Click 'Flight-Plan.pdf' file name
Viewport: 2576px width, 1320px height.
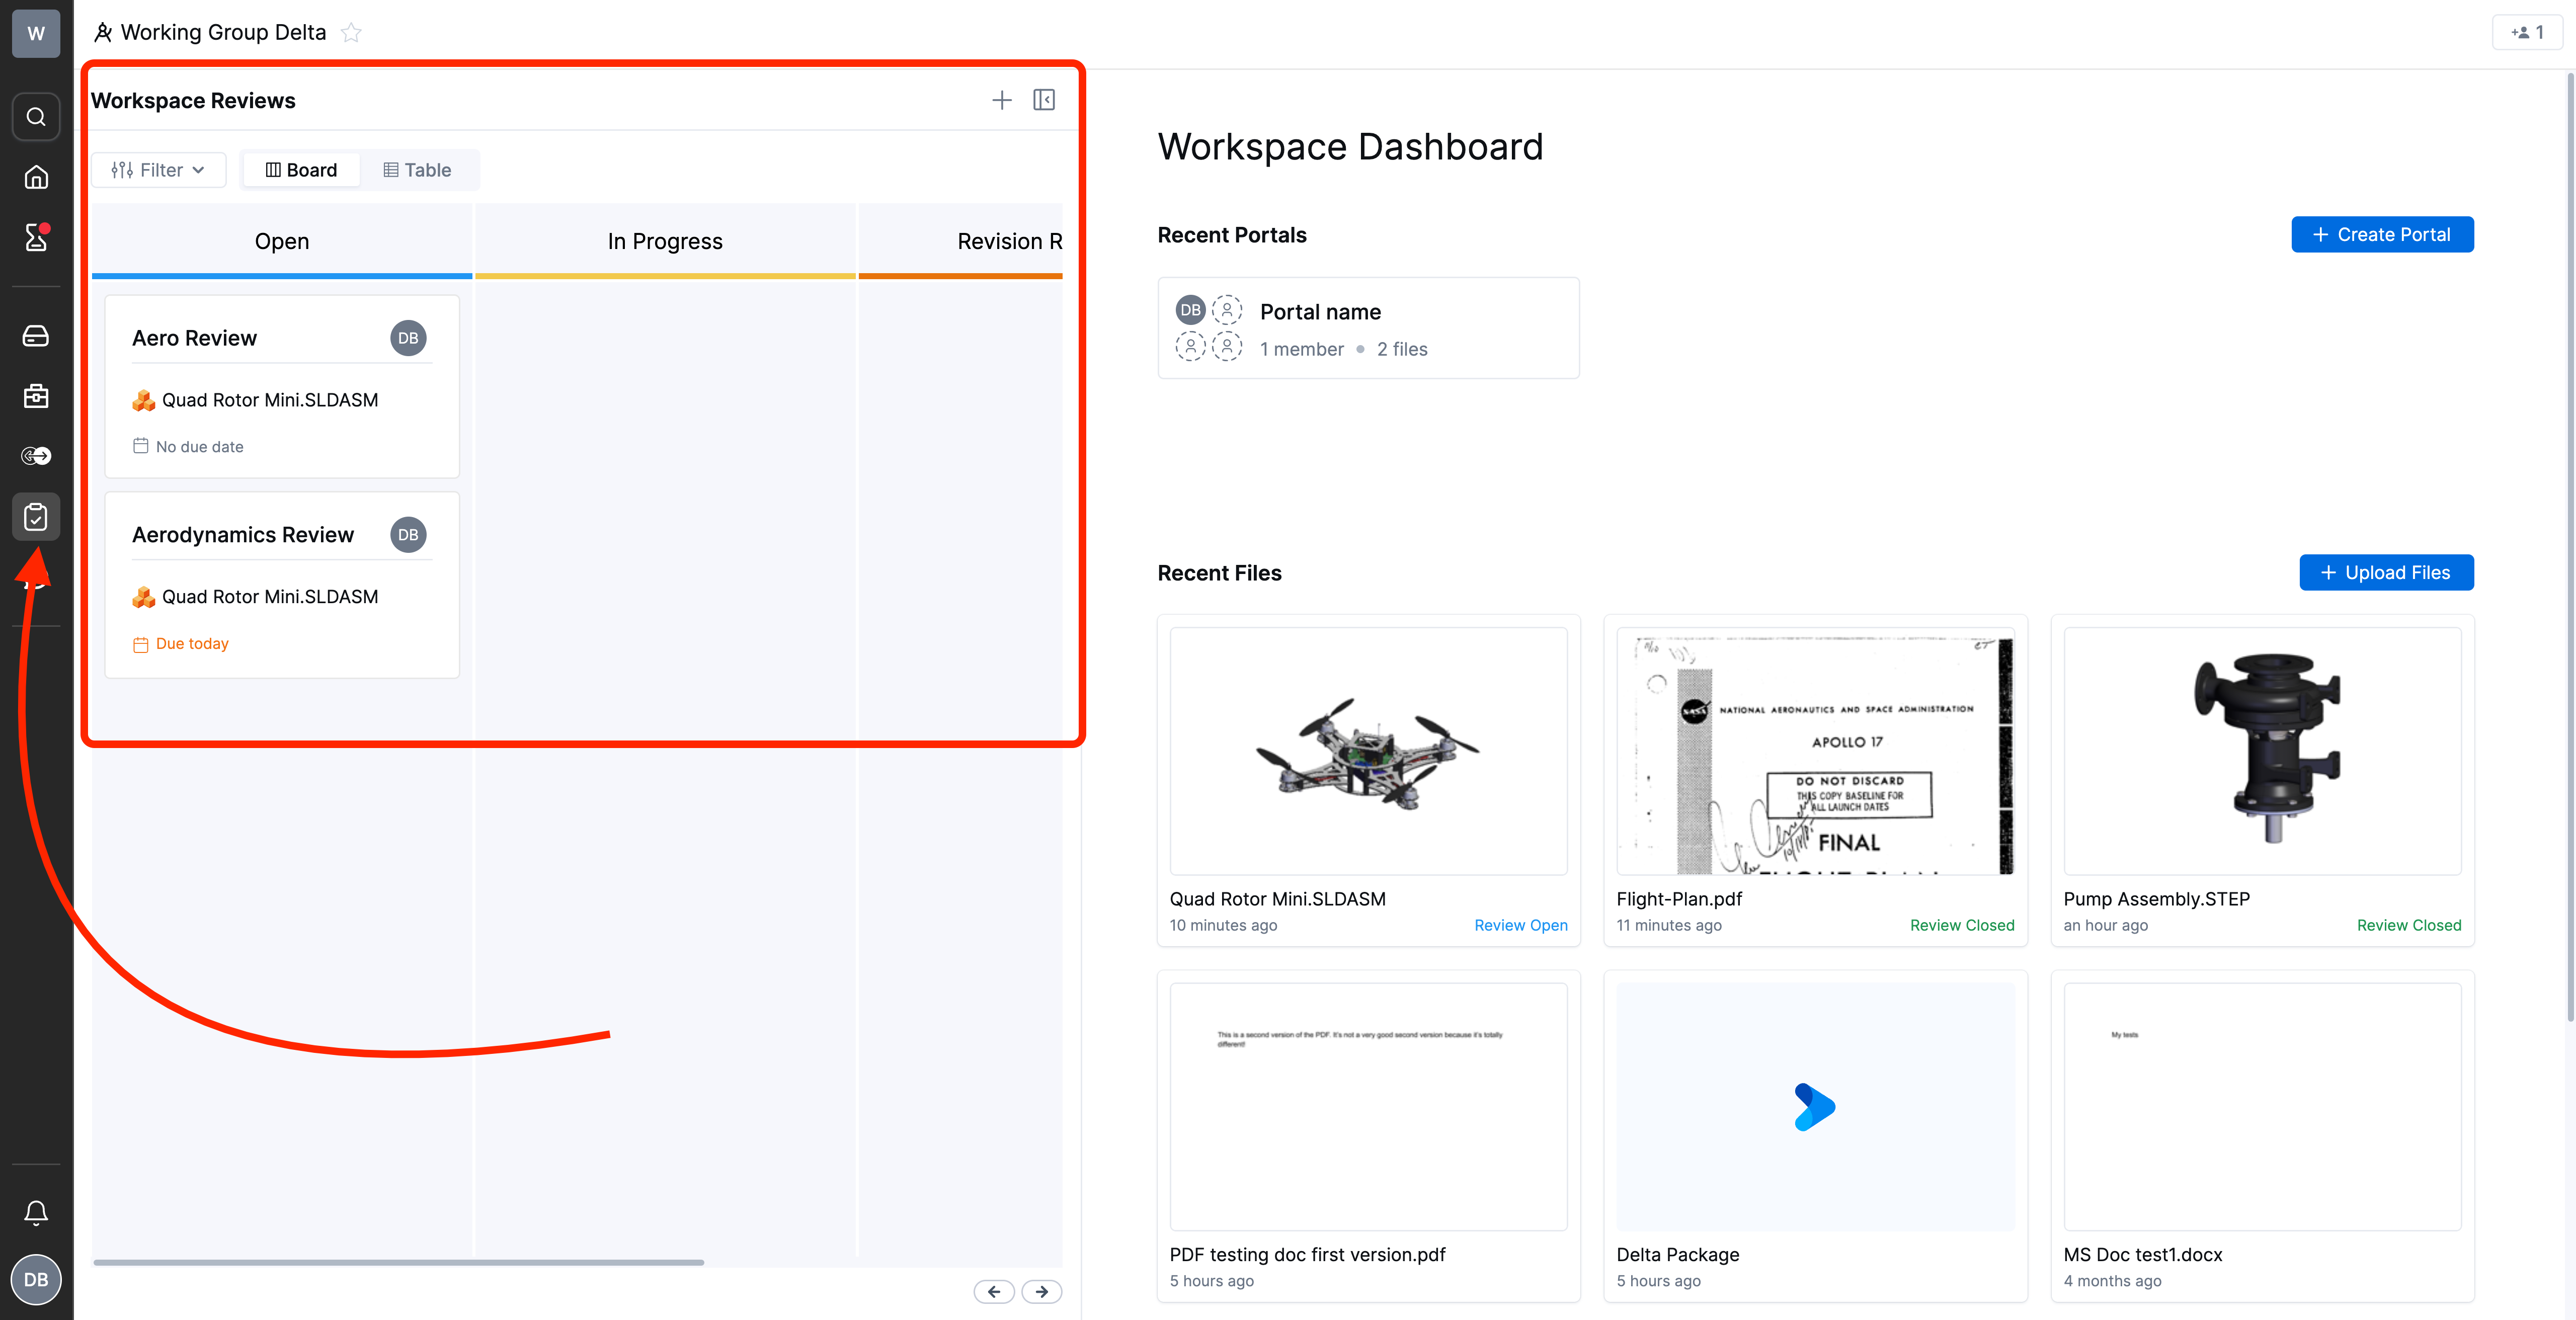click(x=1679, y=899)
